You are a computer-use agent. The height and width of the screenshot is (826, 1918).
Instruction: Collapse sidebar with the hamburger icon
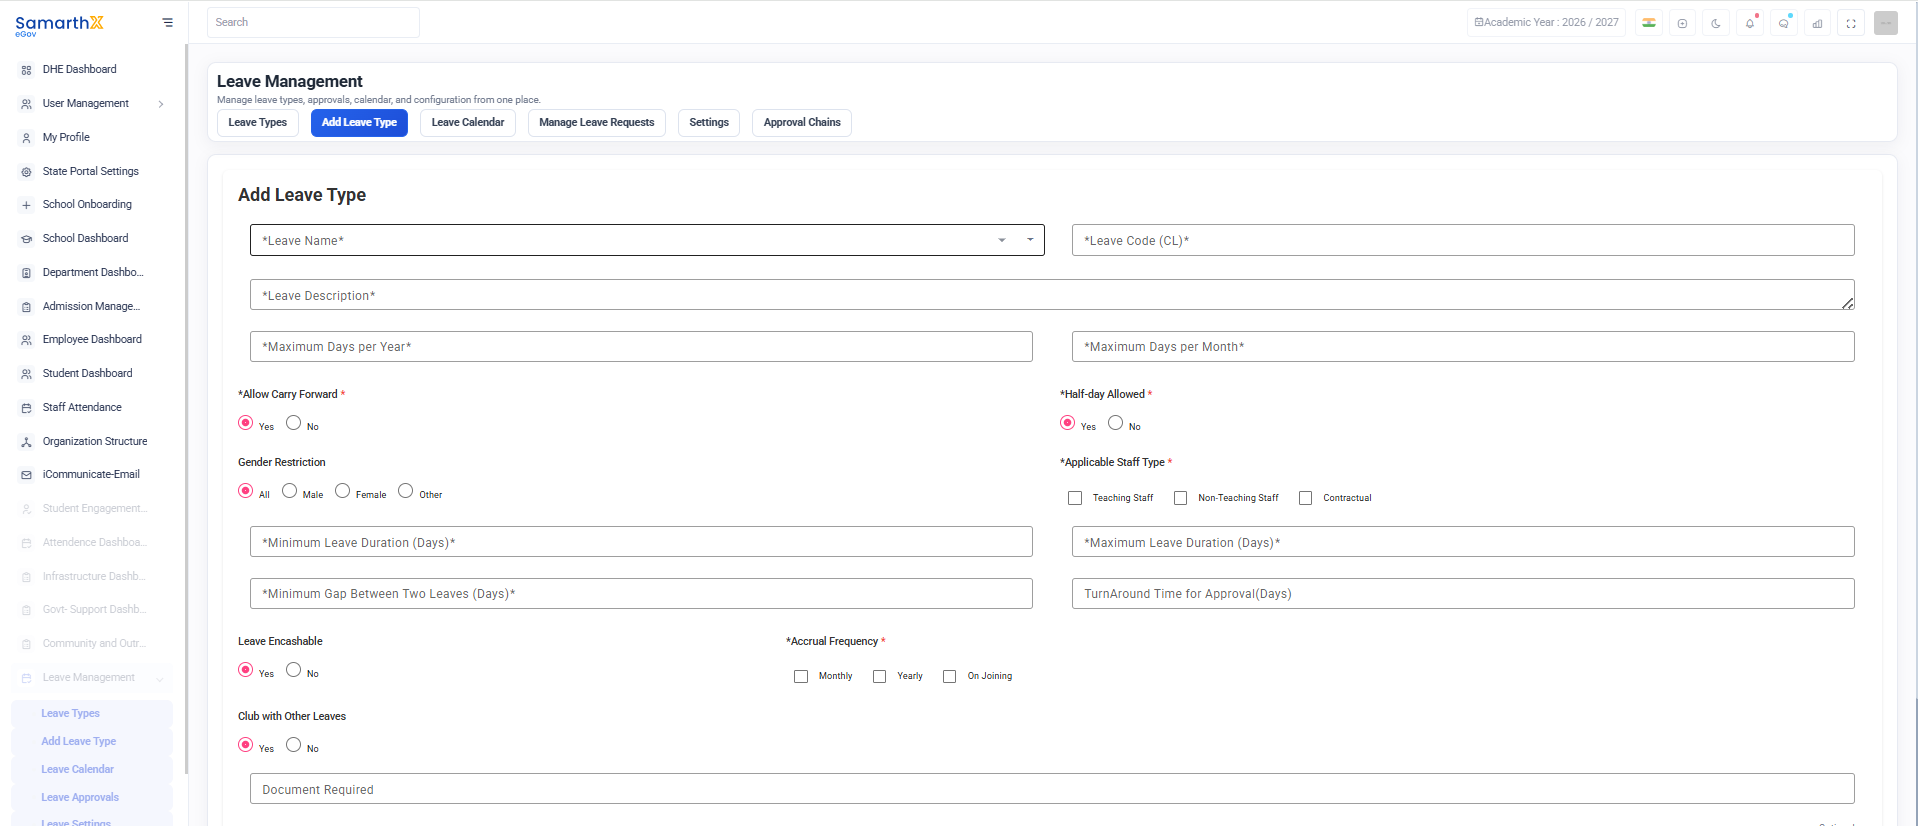[x=167, y=22]
